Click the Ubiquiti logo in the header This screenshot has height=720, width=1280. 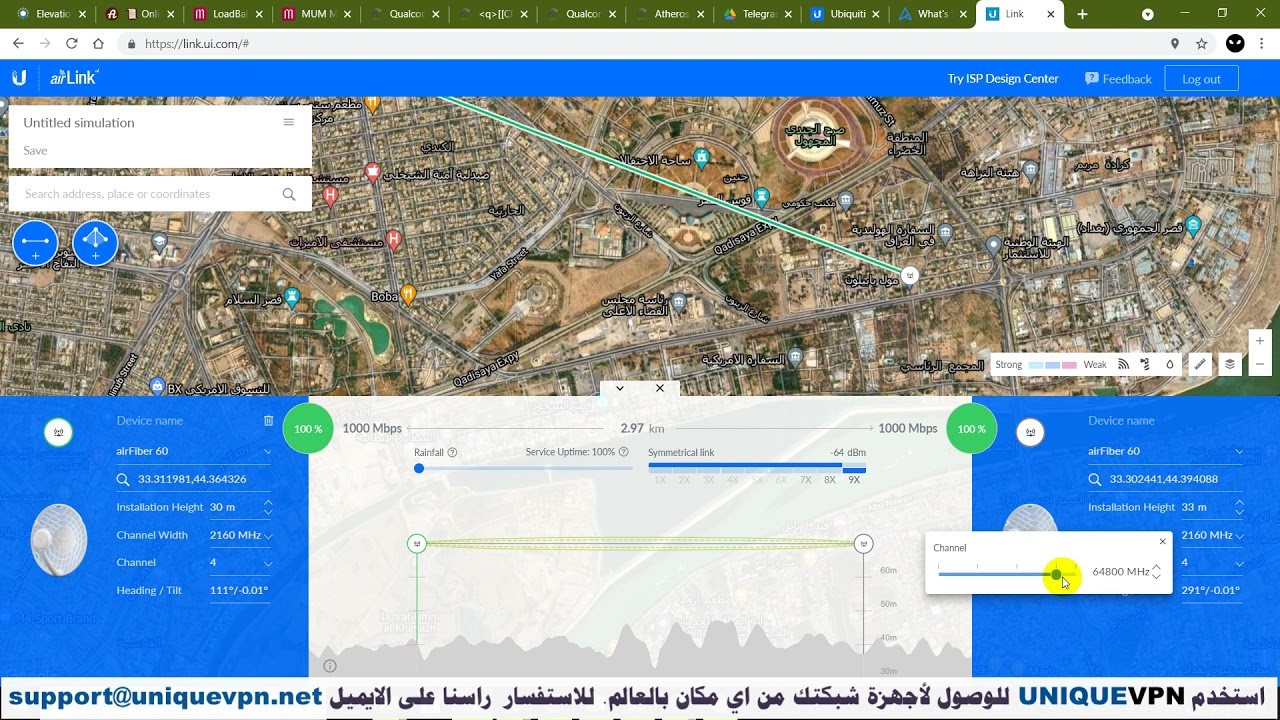tap(19, 78)
